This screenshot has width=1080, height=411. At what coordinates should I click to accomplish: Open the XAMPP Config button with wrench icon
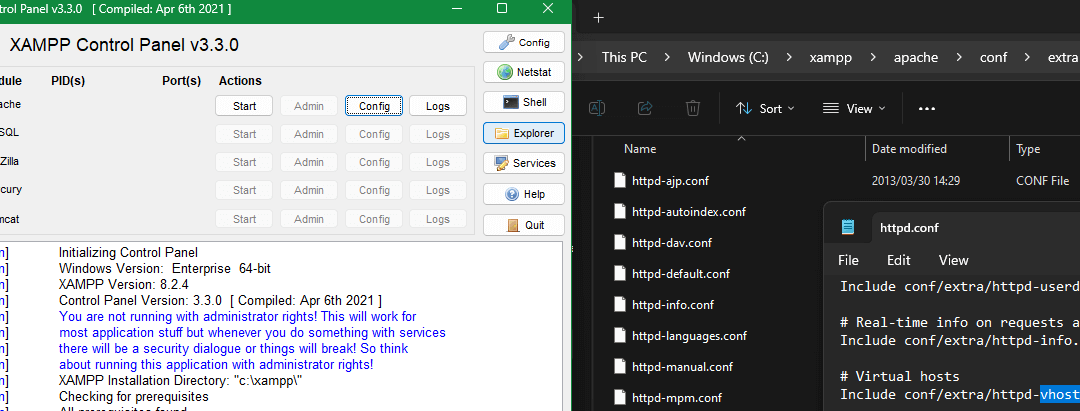pos(523,42)
